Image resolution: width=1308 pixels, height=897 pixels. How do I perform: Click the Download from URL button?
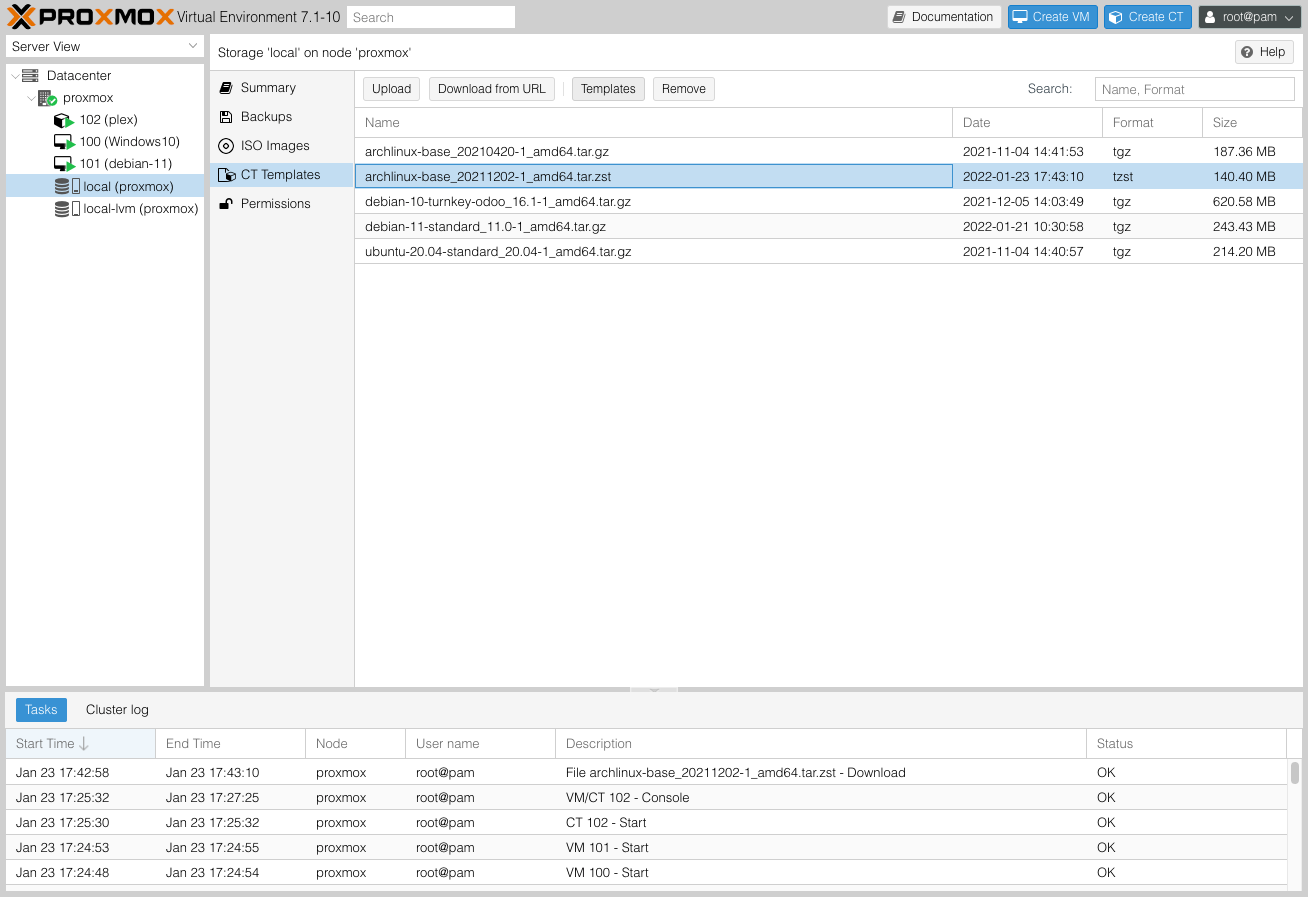[491, 89]
